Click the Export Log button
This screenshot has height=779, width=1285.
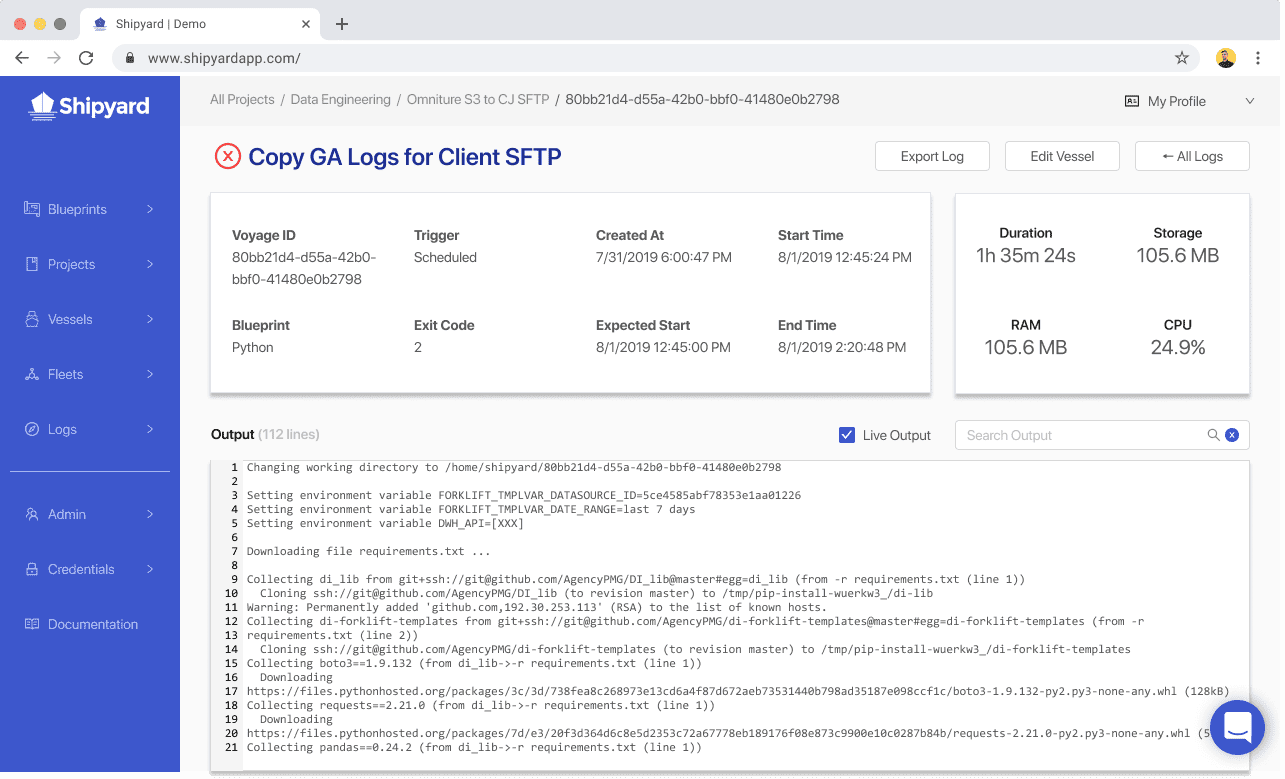pos(932,156)
